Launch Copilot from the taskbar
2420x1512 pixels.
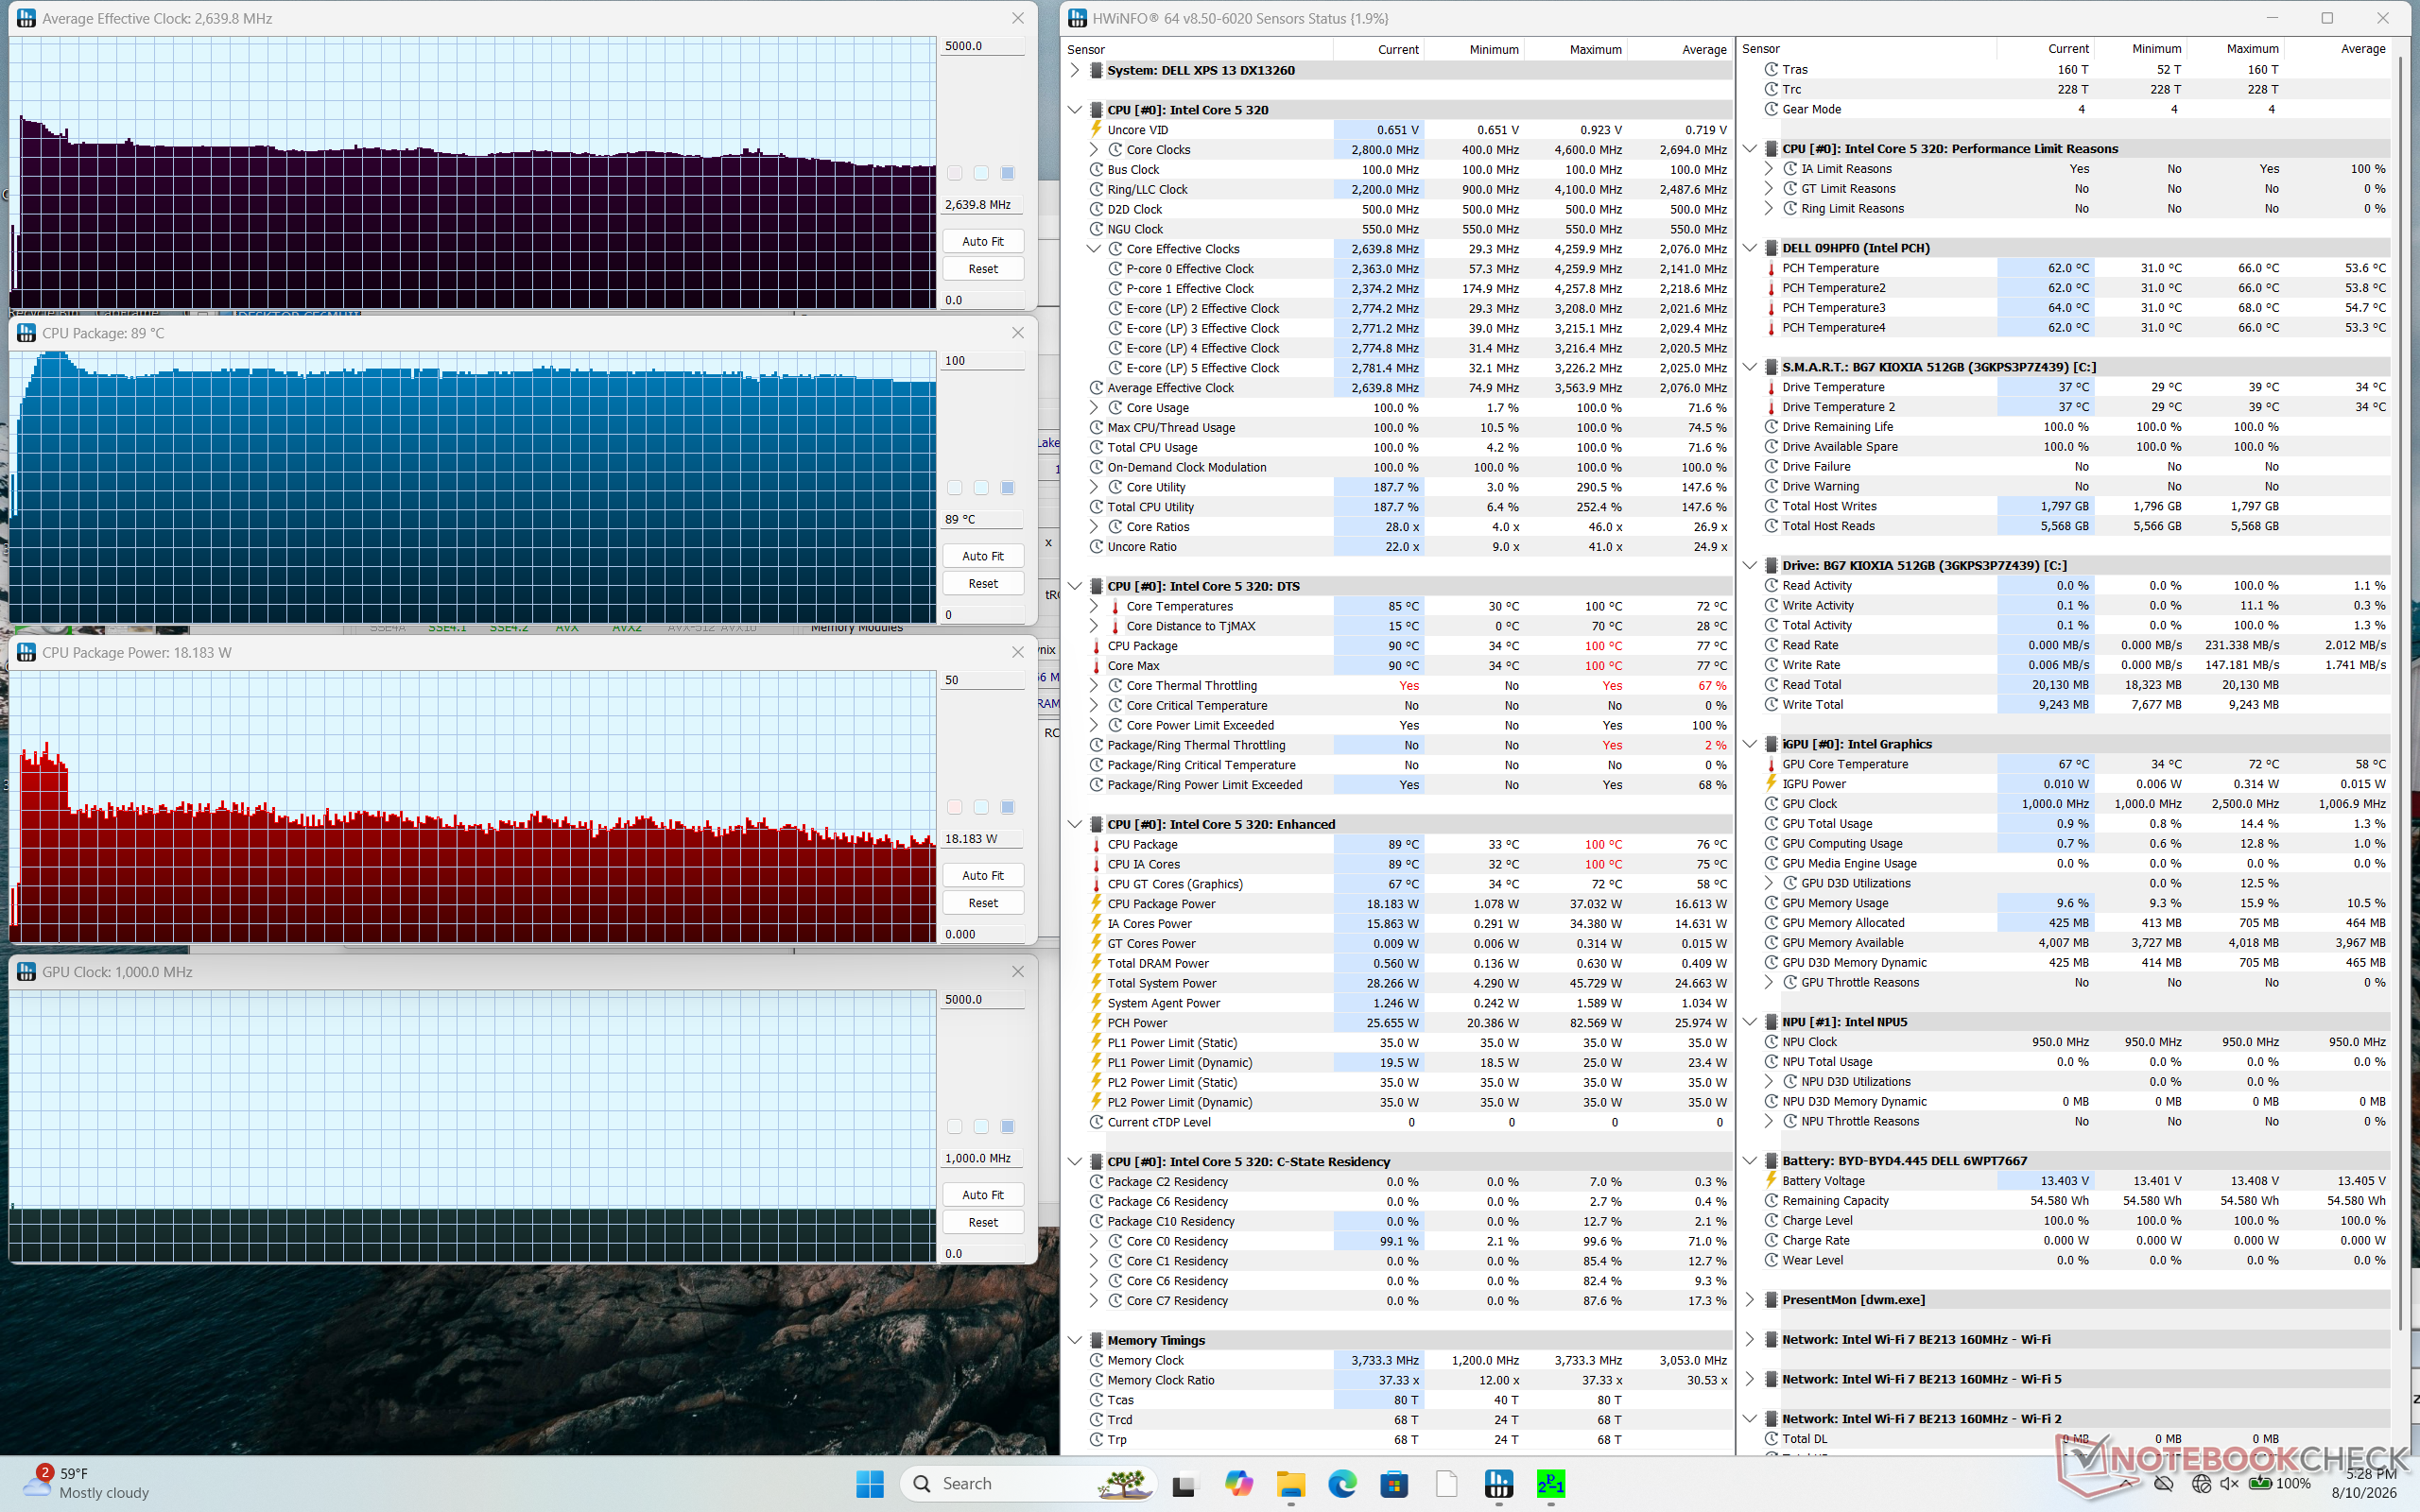(1238, 1484)
